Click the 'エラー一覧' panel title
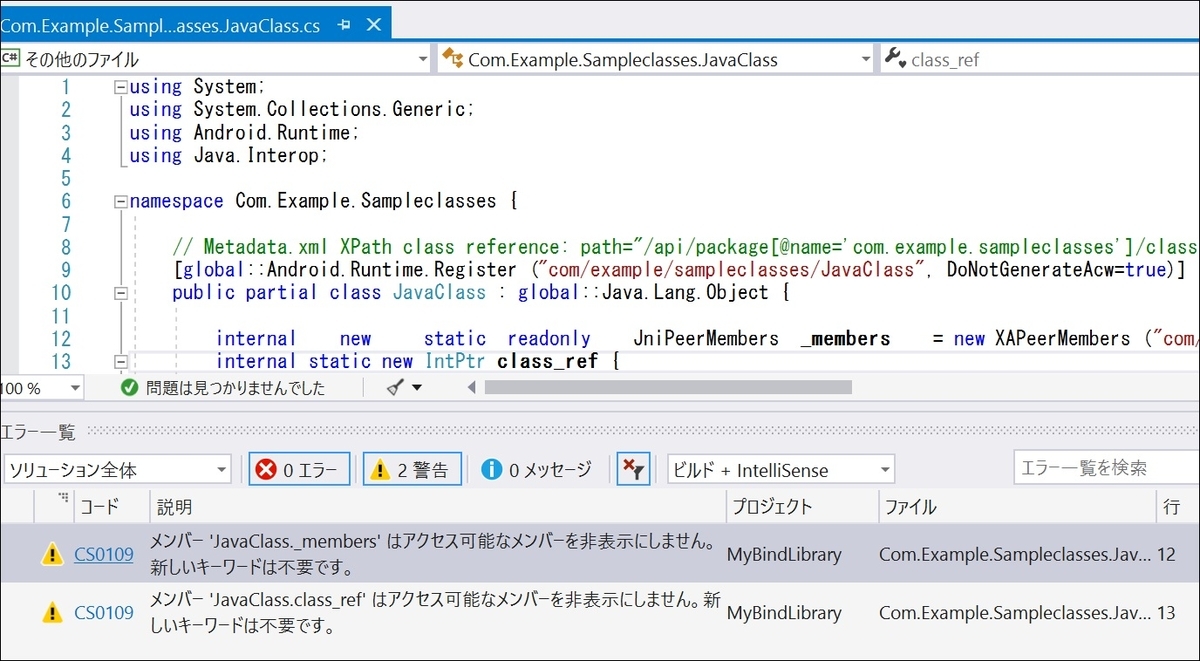 38,432
